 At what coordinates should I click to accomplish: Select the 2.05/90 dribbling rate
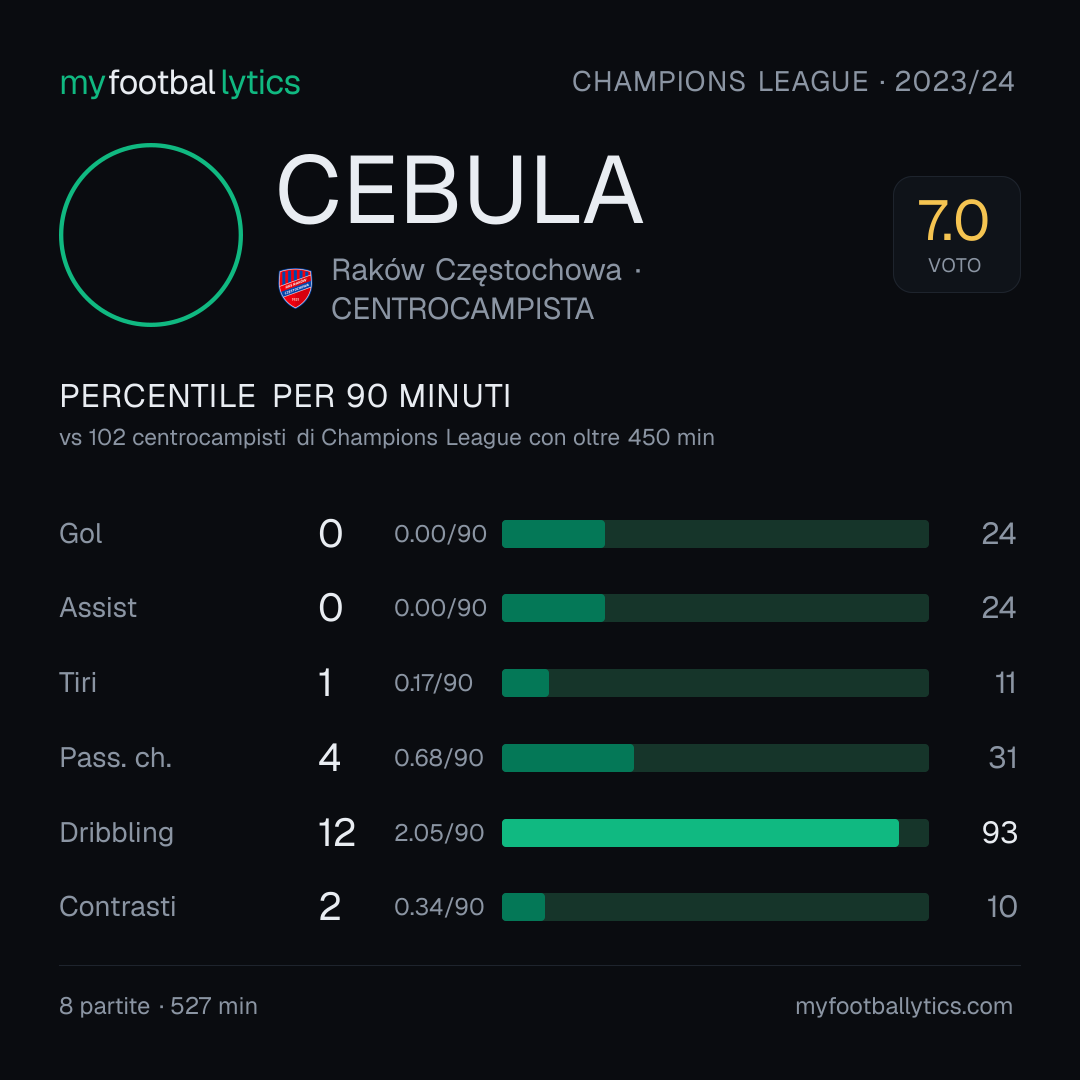[439, 833]
